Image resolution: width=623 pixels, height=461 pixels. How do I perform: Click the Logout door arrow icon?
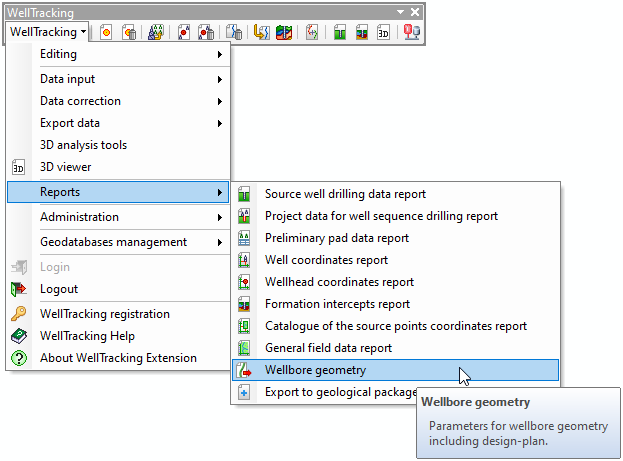coord(19,289)
